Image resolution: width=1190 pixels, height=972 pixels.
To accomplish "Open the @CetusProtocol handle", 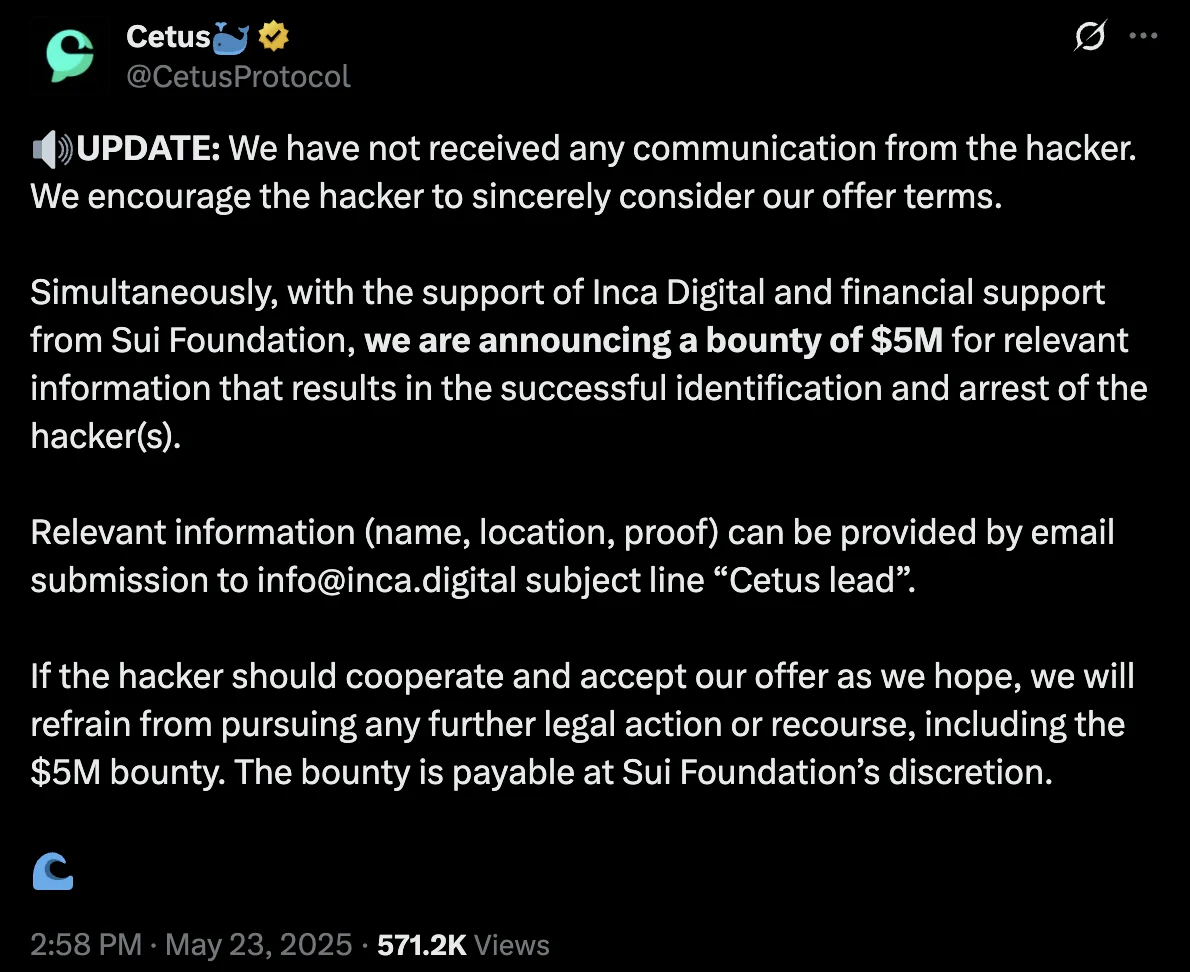I will 238,76.
